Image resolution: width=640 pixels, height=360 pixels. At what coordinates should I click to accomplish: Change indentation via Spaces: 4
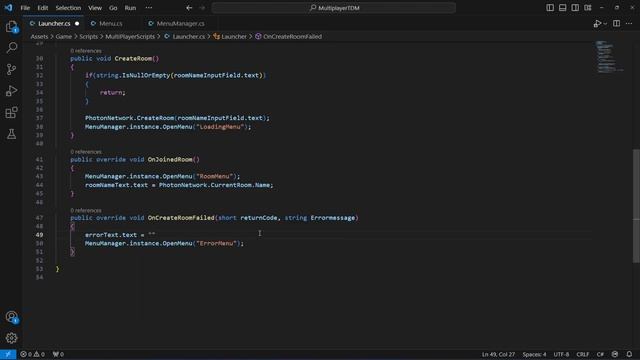coord(534,354)
